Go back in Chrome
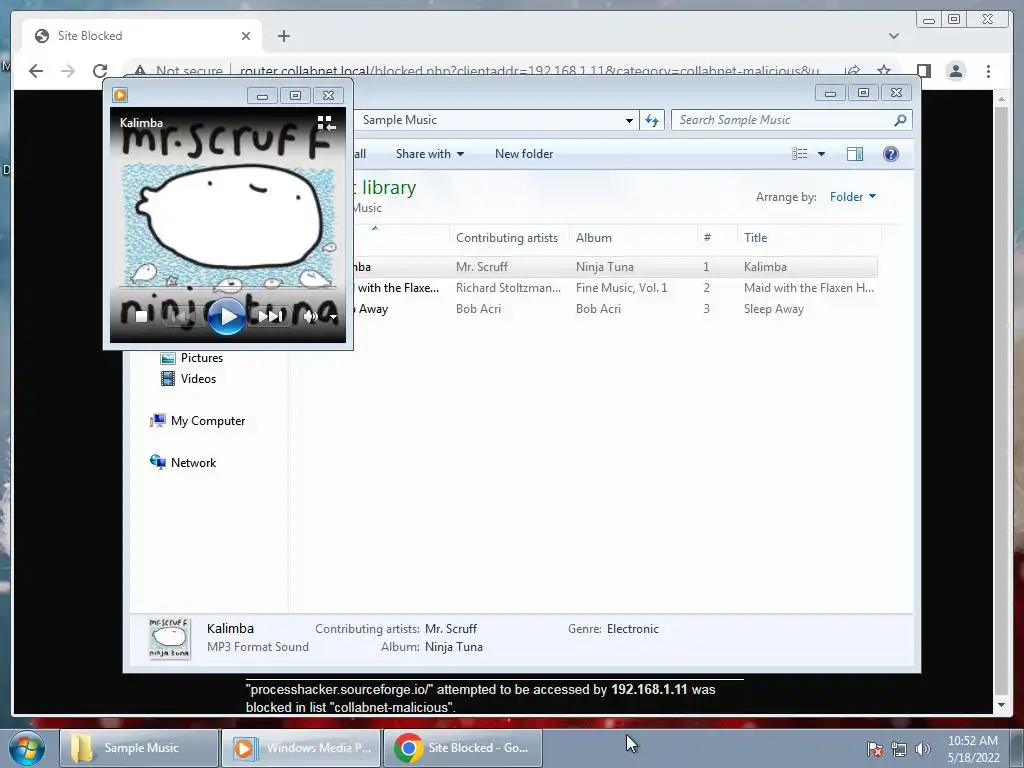The height and width of the screenshot is (768, 1024). pos(36,71)
